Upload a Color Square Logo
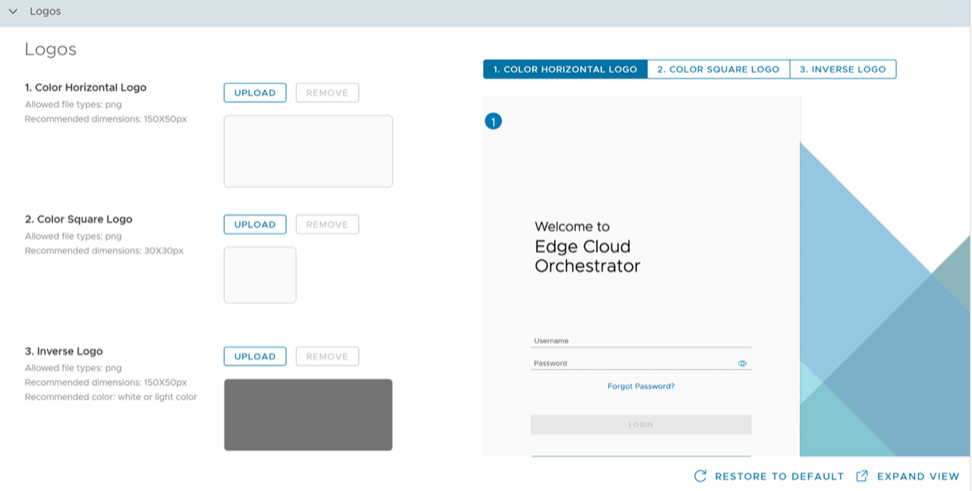Image resolution: width=972 pixels, height=491 pixels. (254, 225)
